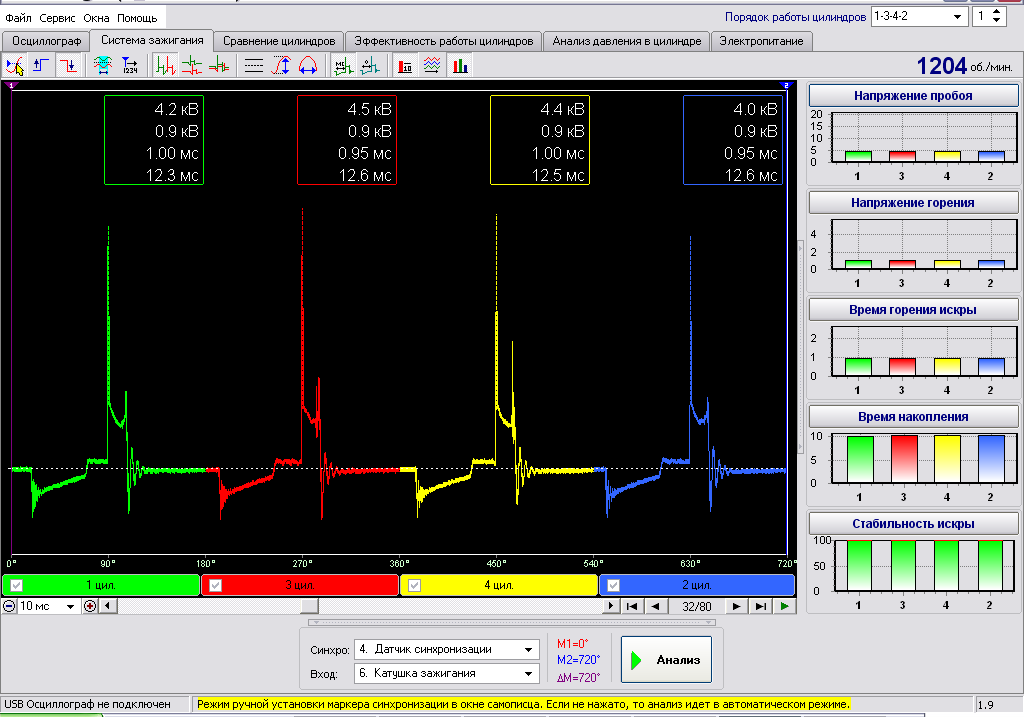Open the Помощь menu
This screenshot has height=717, width=1024.
(137, 18)
